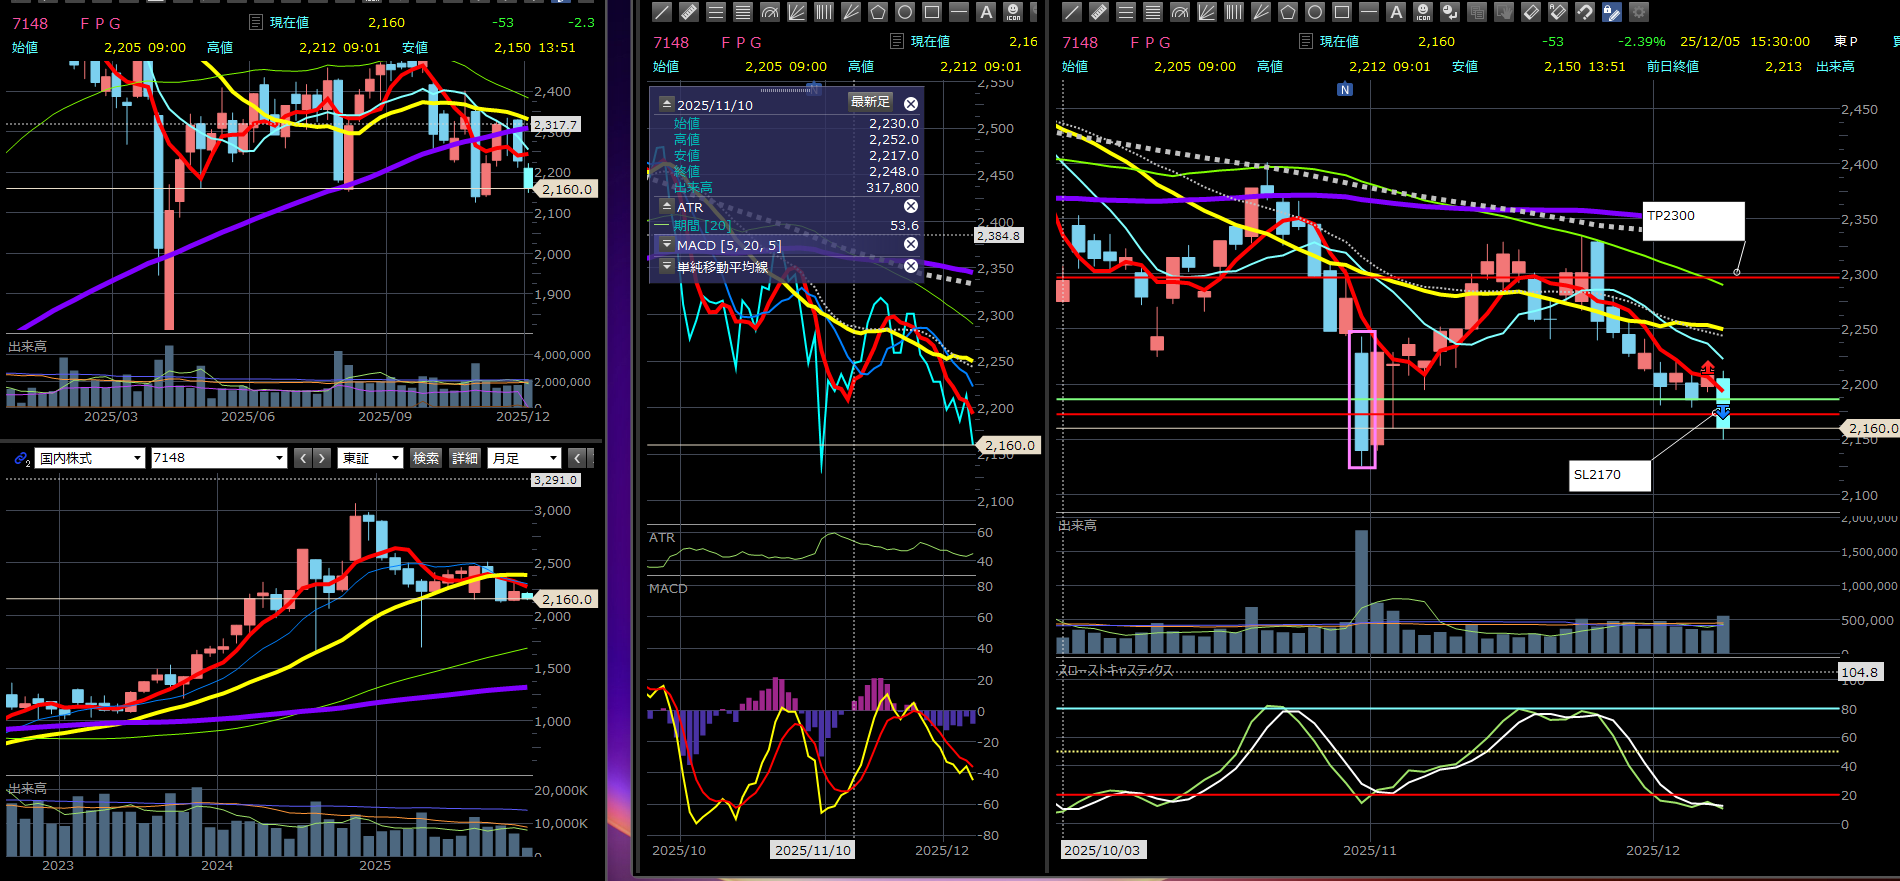Collapse the ATR legend section
This screenshot has height=881, width=1900.
(x=667, y=206)
